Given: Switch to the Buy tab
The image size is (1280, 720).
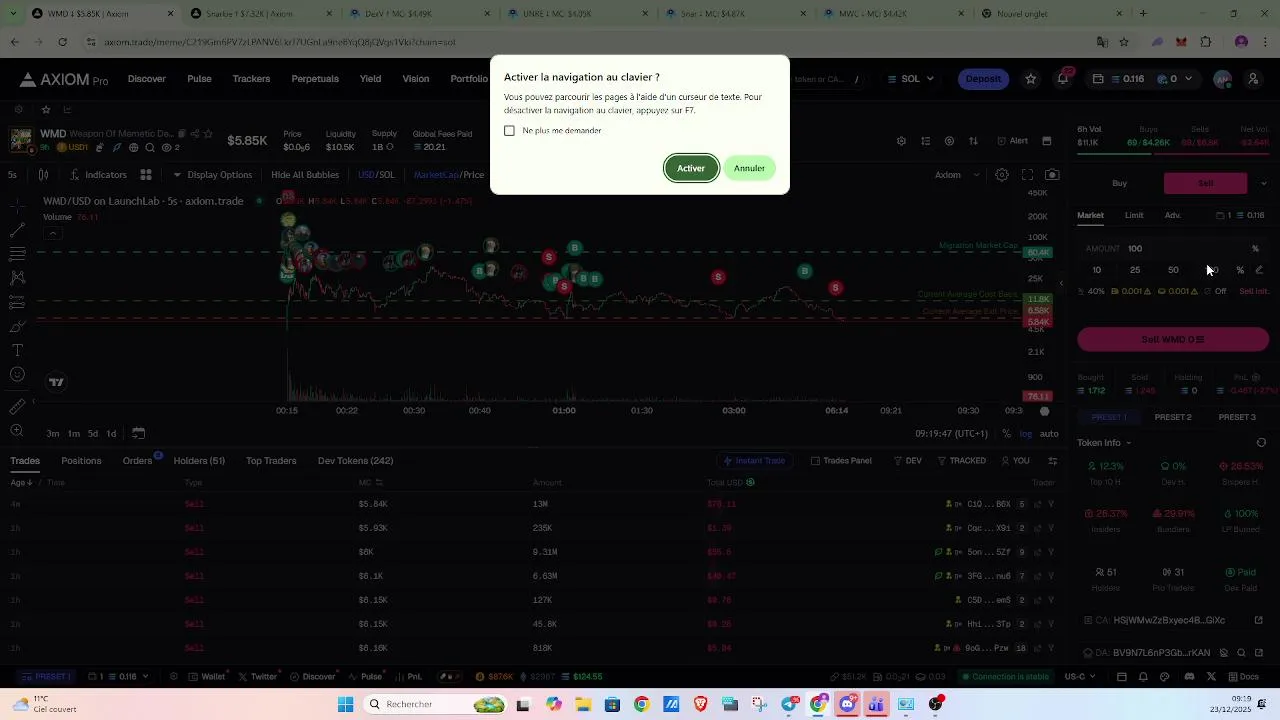Looking at the screenshot, I should tap(1119, 183).
